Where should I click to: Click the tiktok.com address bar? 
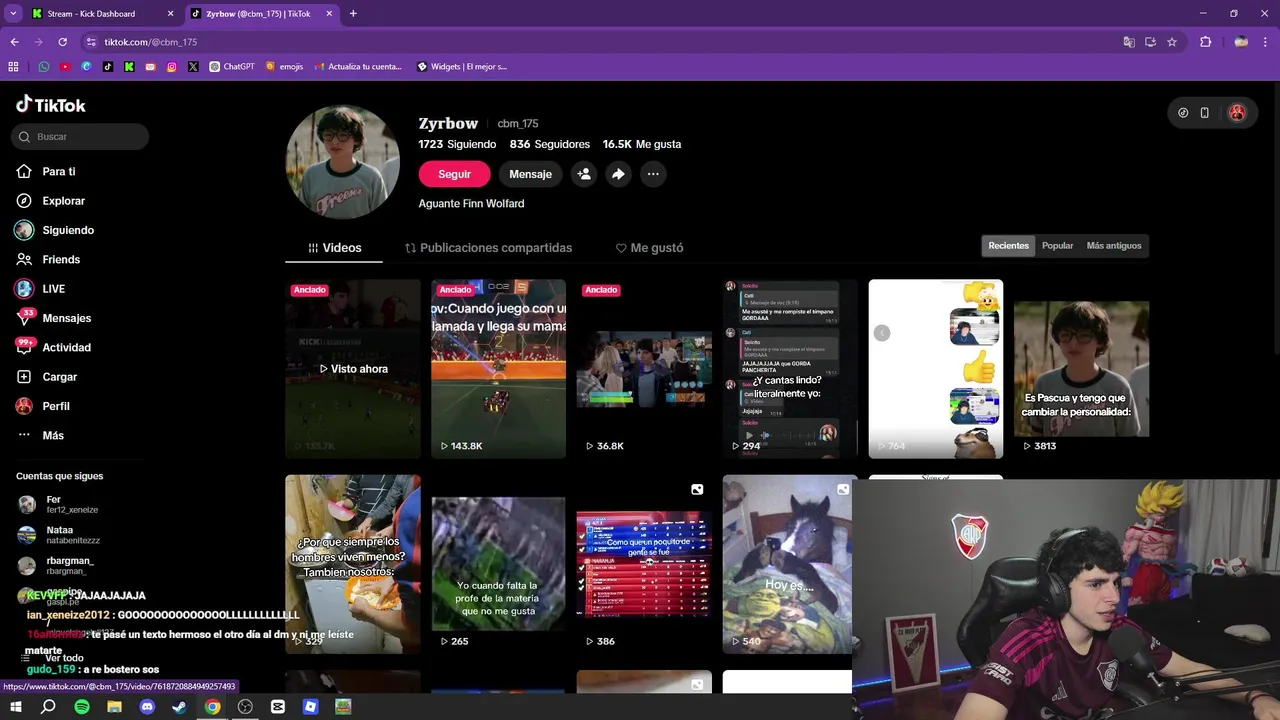600,42
